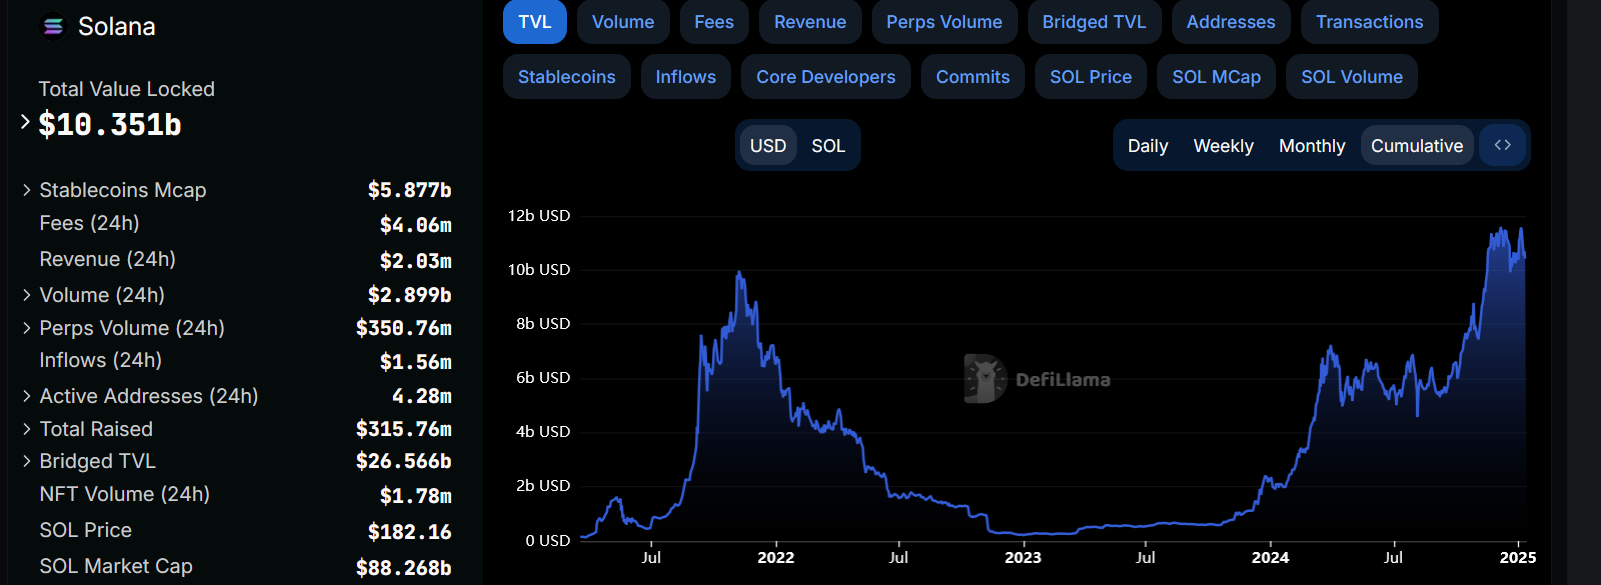Image resolution: width=1601 pixels, height=585 pixels.
Task: Click the SOL Market Cap value $88.268b
Action: point(404,568)
